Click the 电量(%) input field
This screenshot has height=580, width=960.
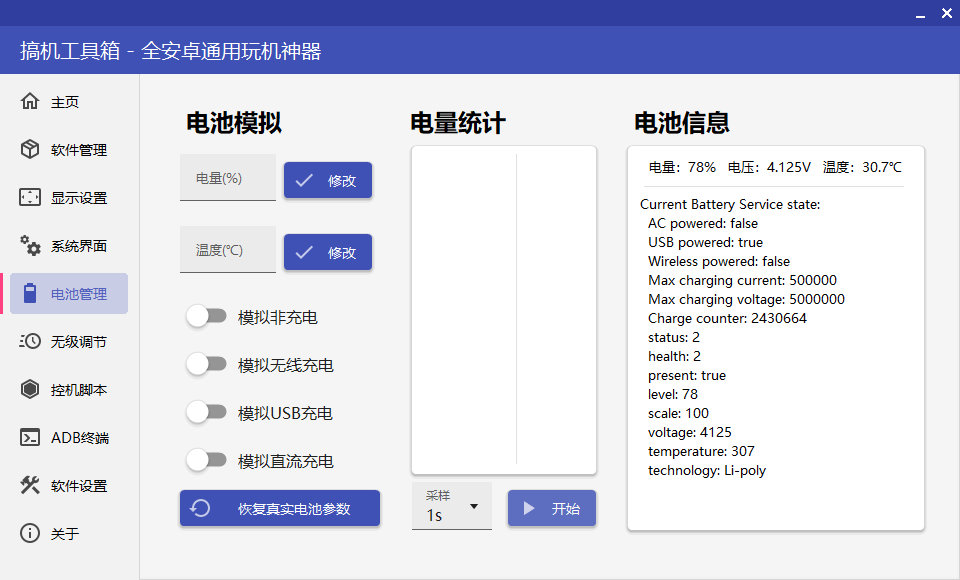228,178
